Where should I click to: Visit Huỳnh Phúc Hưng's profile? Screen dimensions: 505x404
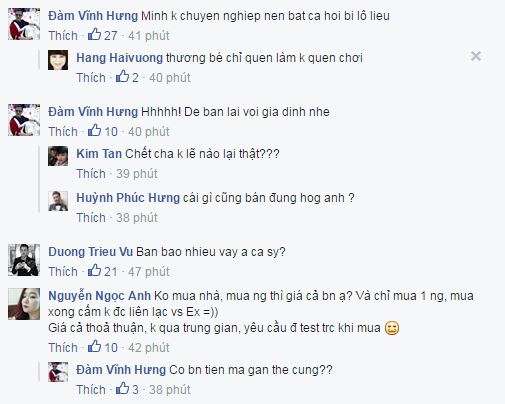click(x=128, y=198)
